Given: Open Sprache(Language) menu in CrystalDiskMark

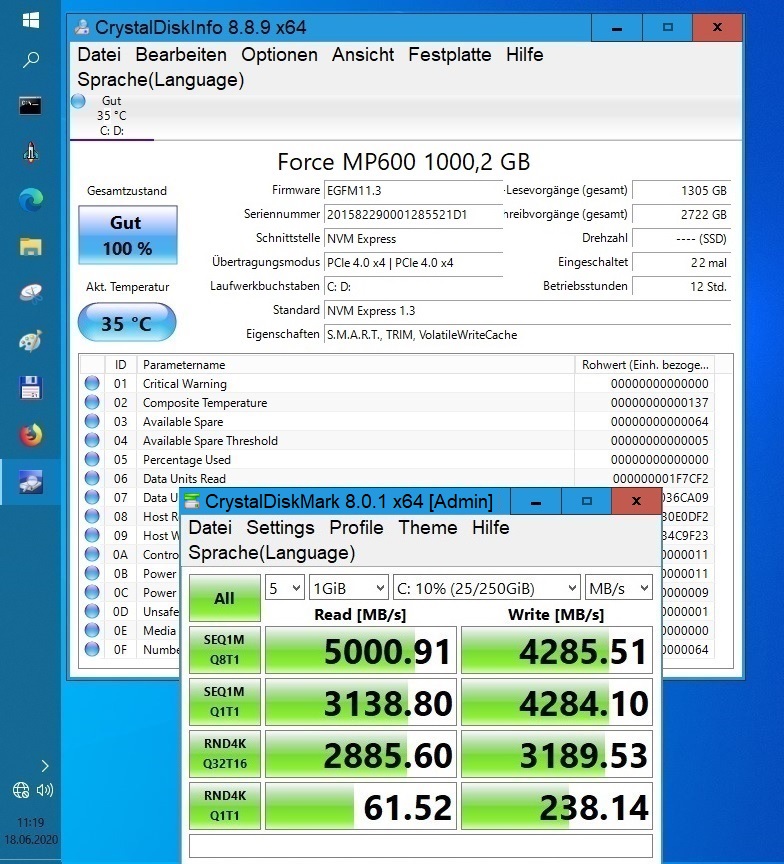Looking at the screenshot, I should click(x=272, y=553).
